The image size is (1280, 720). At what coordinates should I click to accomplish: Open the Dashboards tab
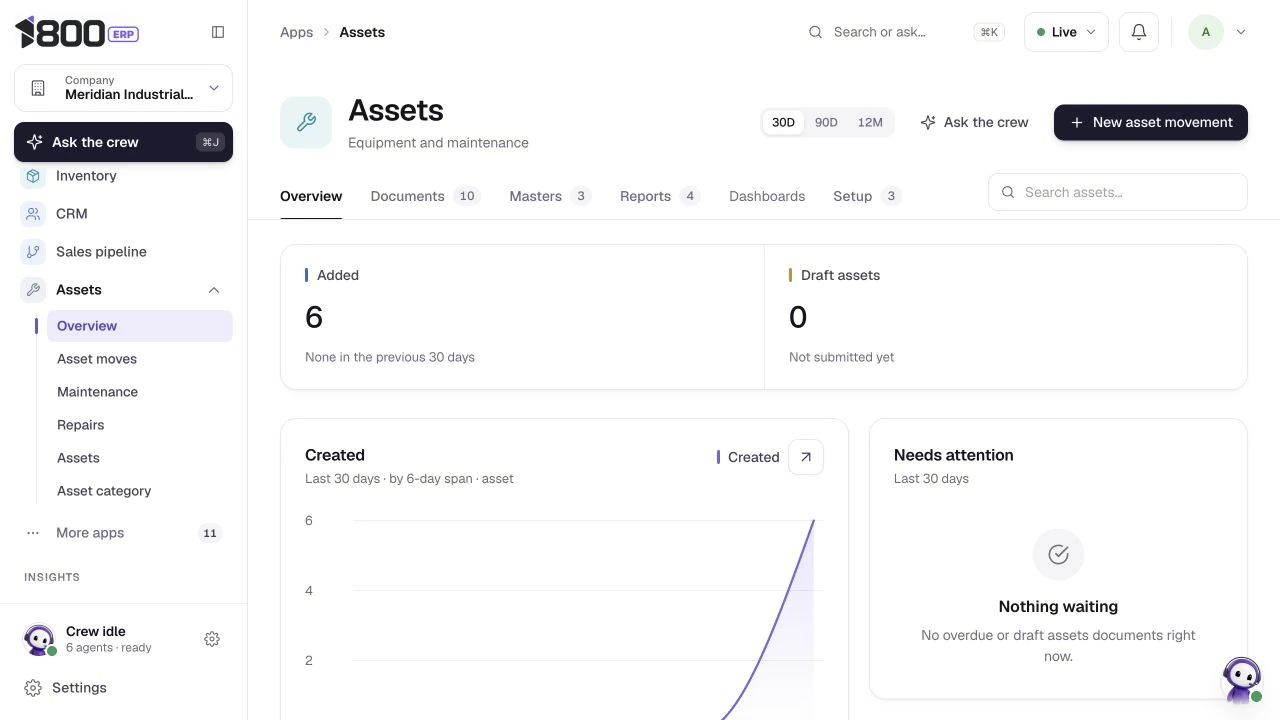click(x=767, y=196)
